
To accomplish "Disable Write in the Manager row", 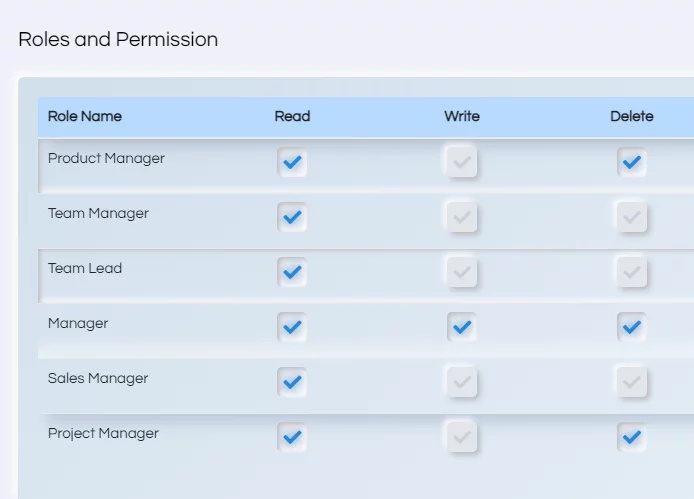I will (462, 327).
